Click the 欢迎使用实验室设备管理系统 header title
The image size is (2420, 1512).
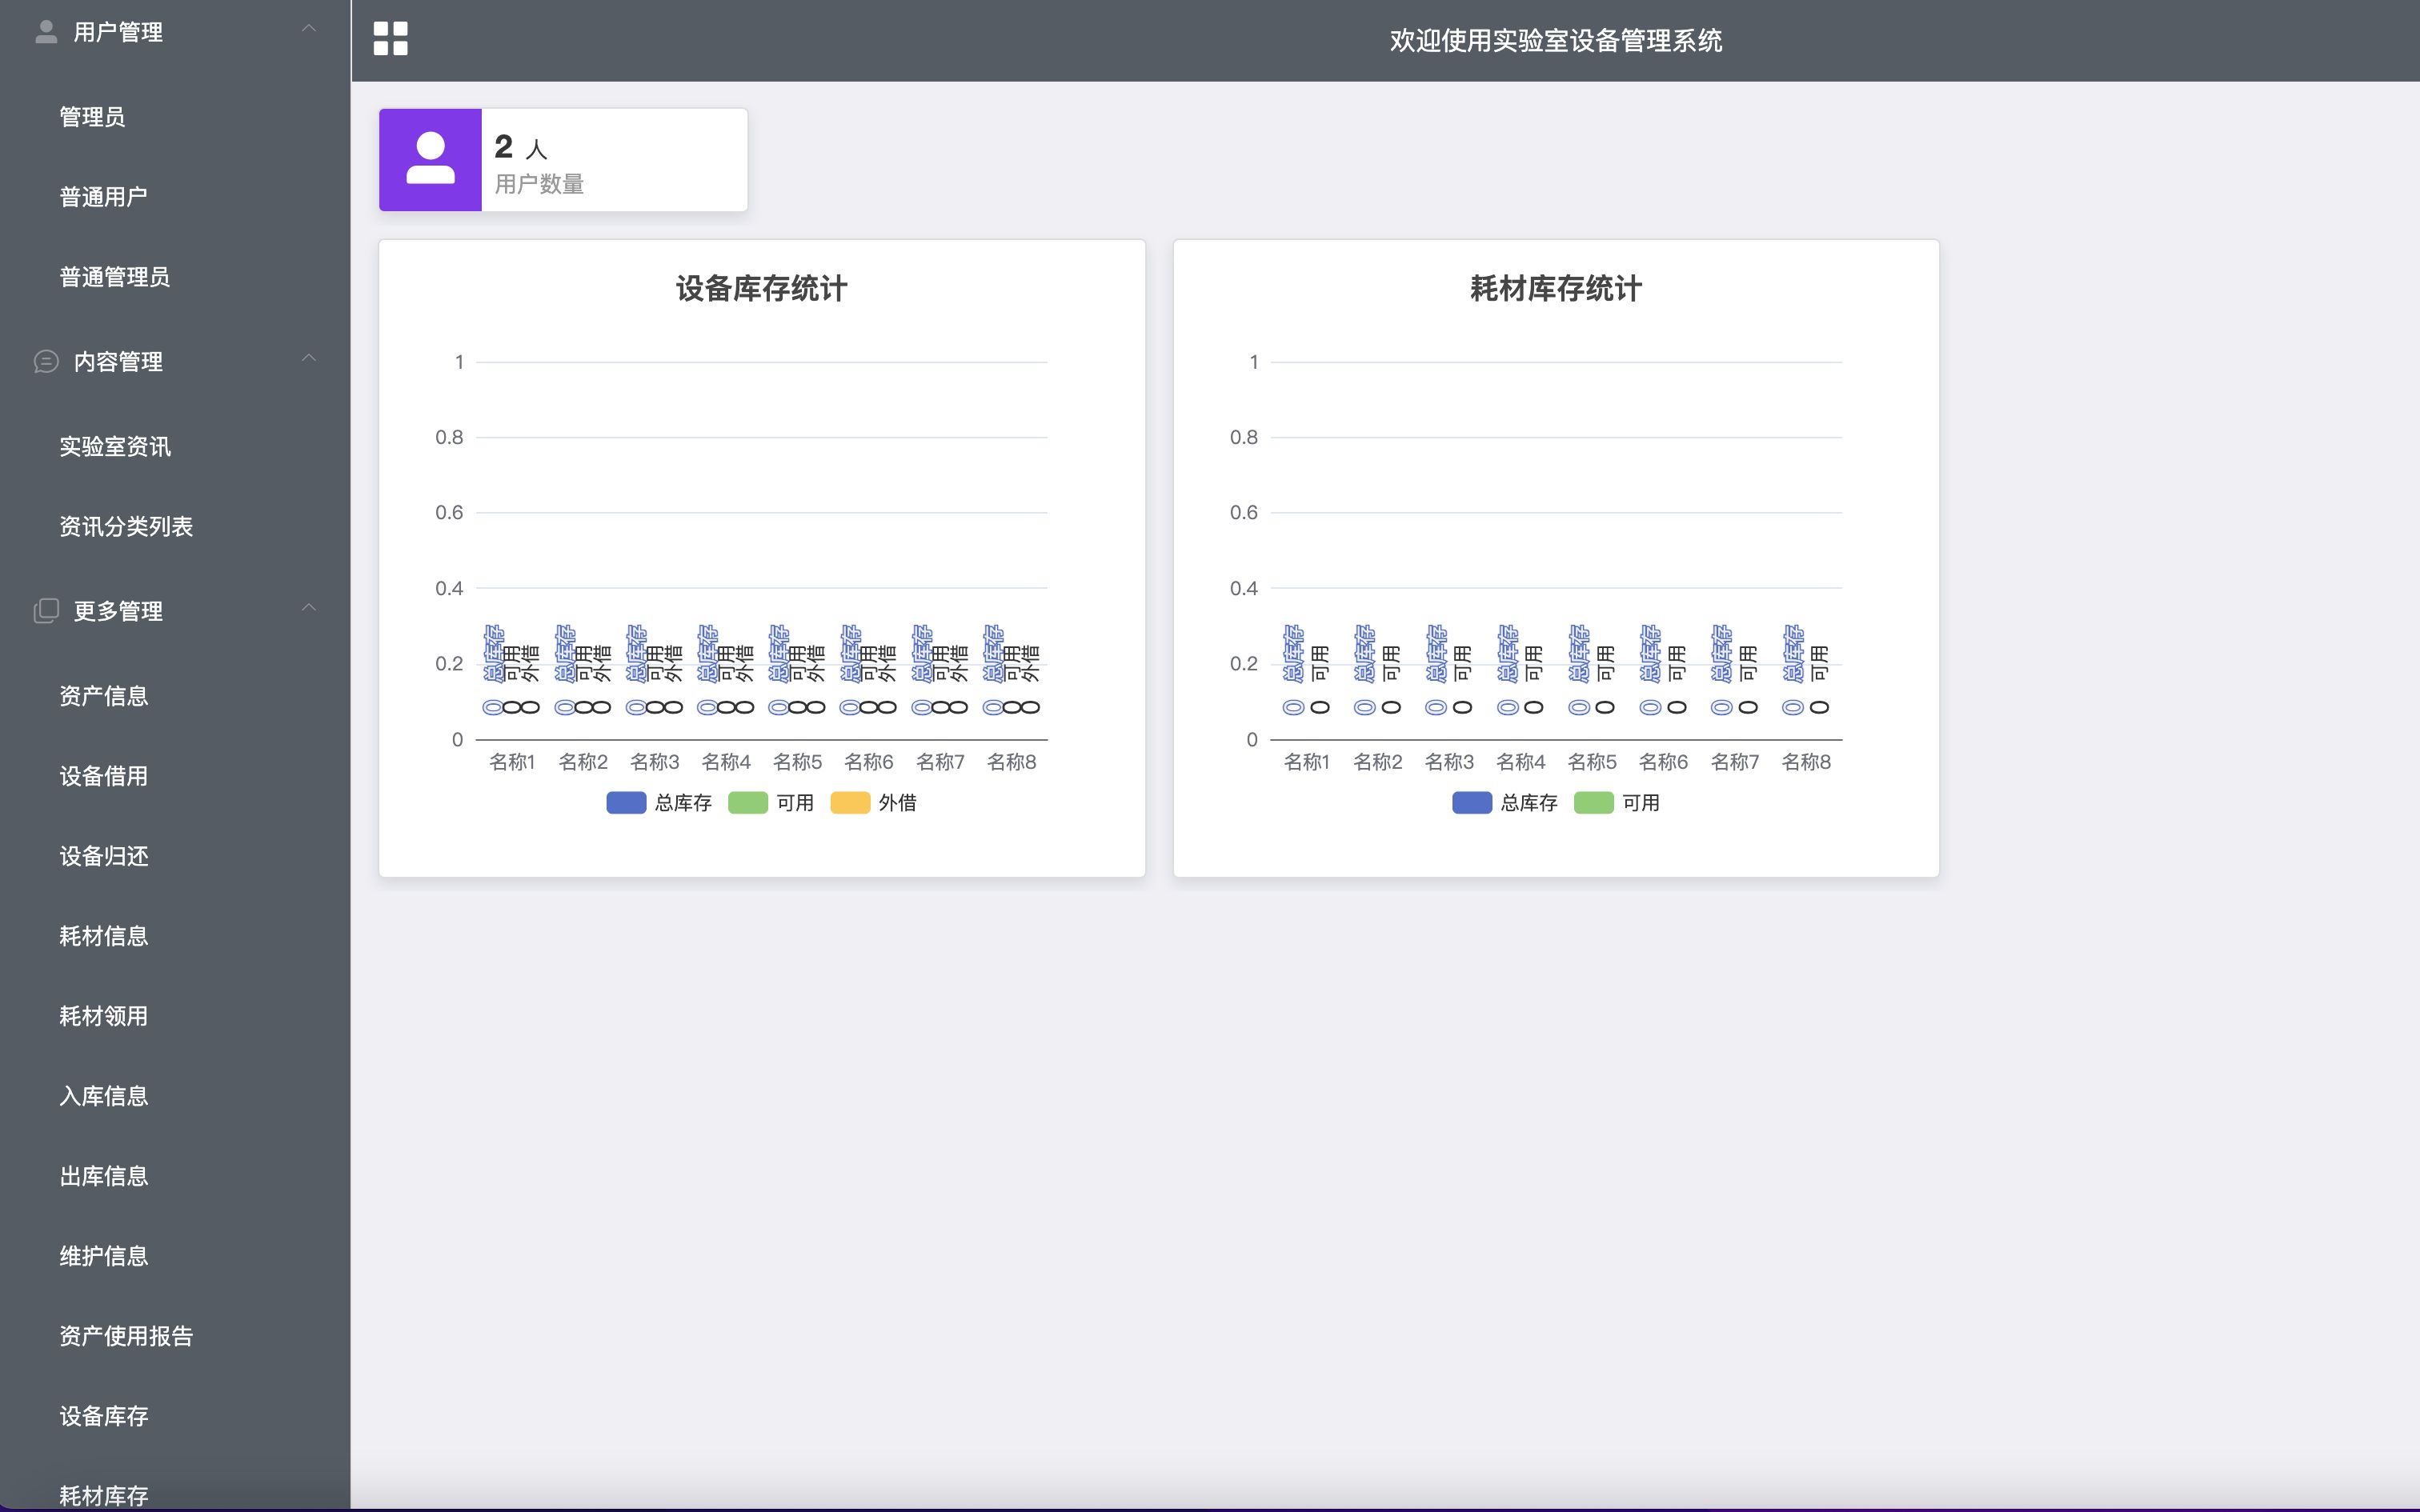pos(1556,40)
